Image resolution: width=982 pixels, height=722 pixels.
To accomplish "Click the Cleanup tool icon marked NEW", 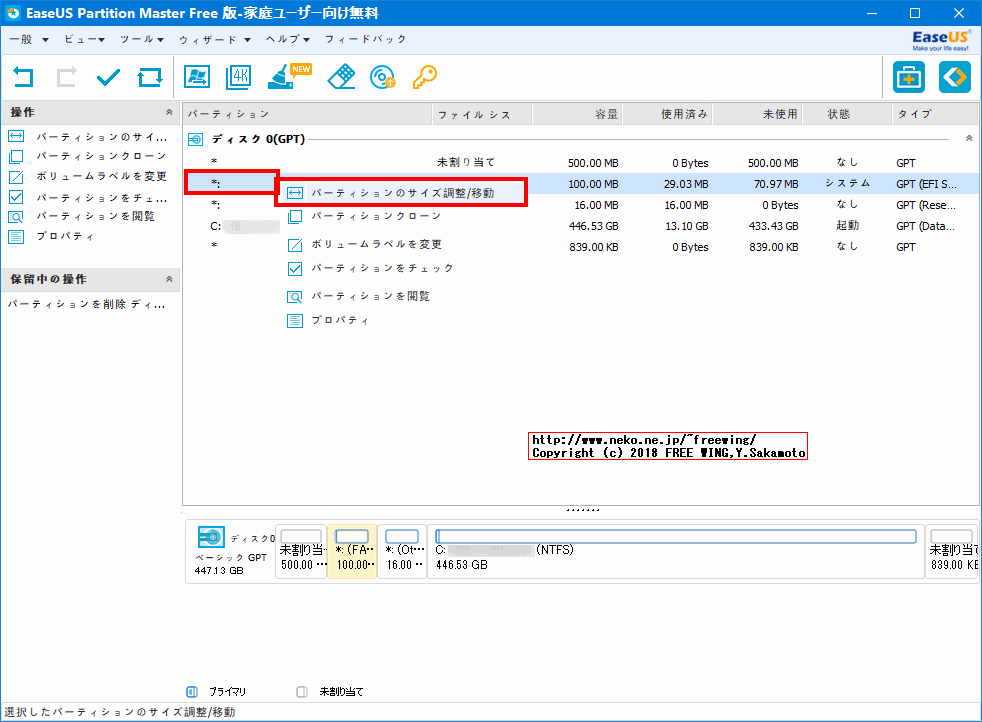I will click(x=283, y=77).
